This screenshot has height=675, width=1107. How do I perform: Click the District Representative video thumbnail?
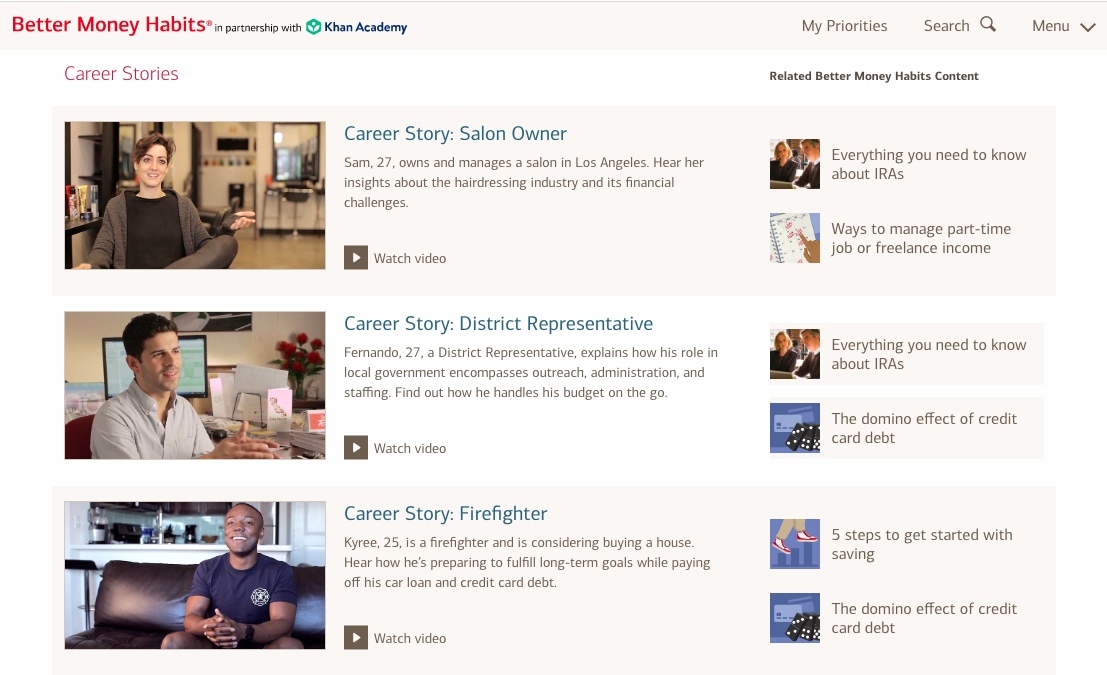click(195, 386)
